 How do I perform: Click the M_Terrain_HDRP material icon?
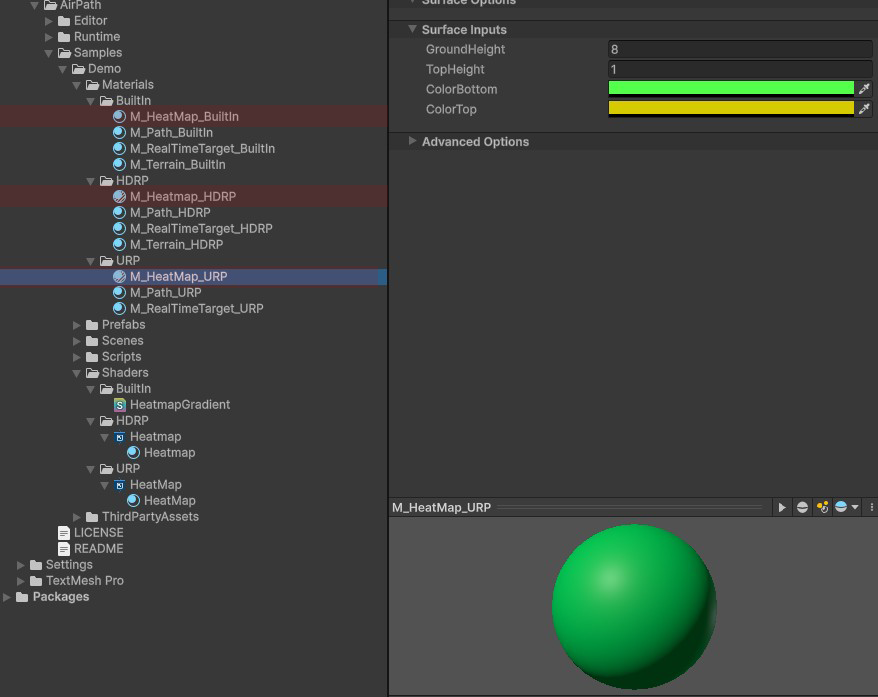(120, 245)
